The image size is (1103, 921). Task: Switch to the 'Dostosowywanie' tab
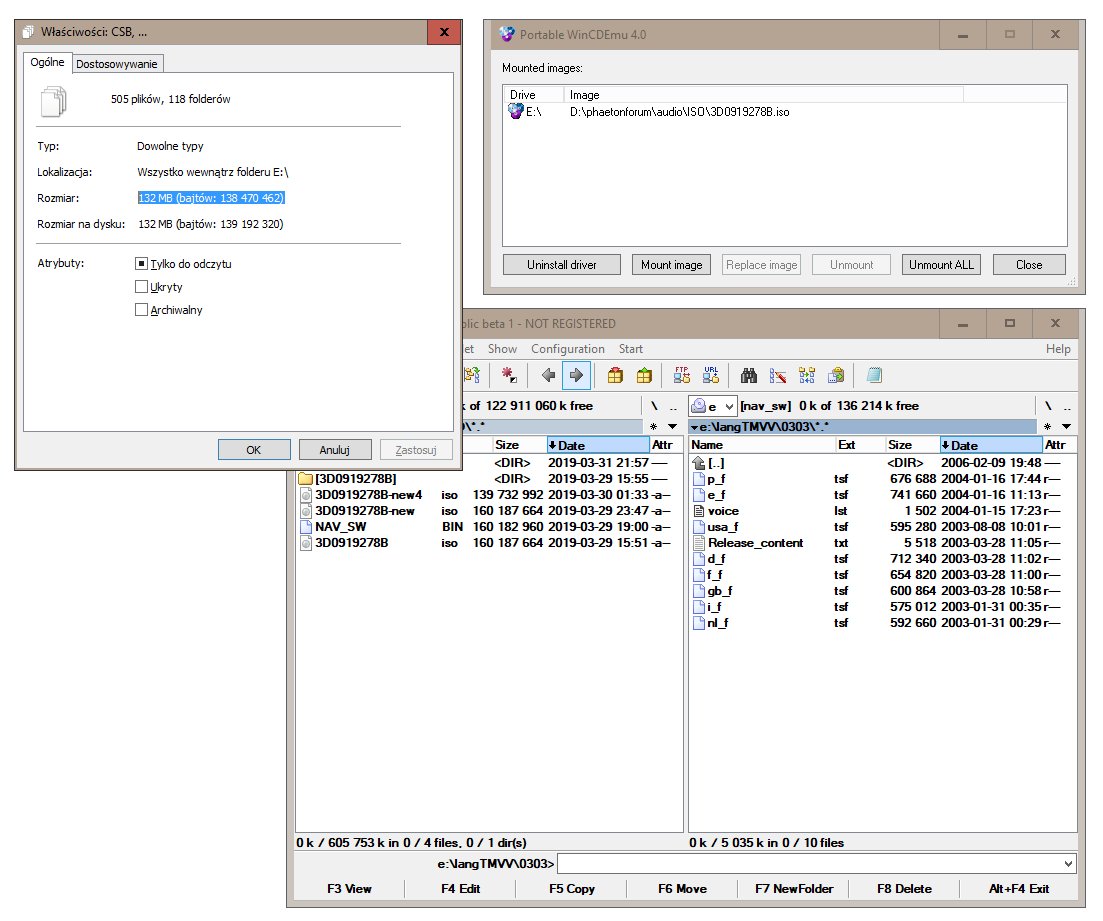point(117,64)
